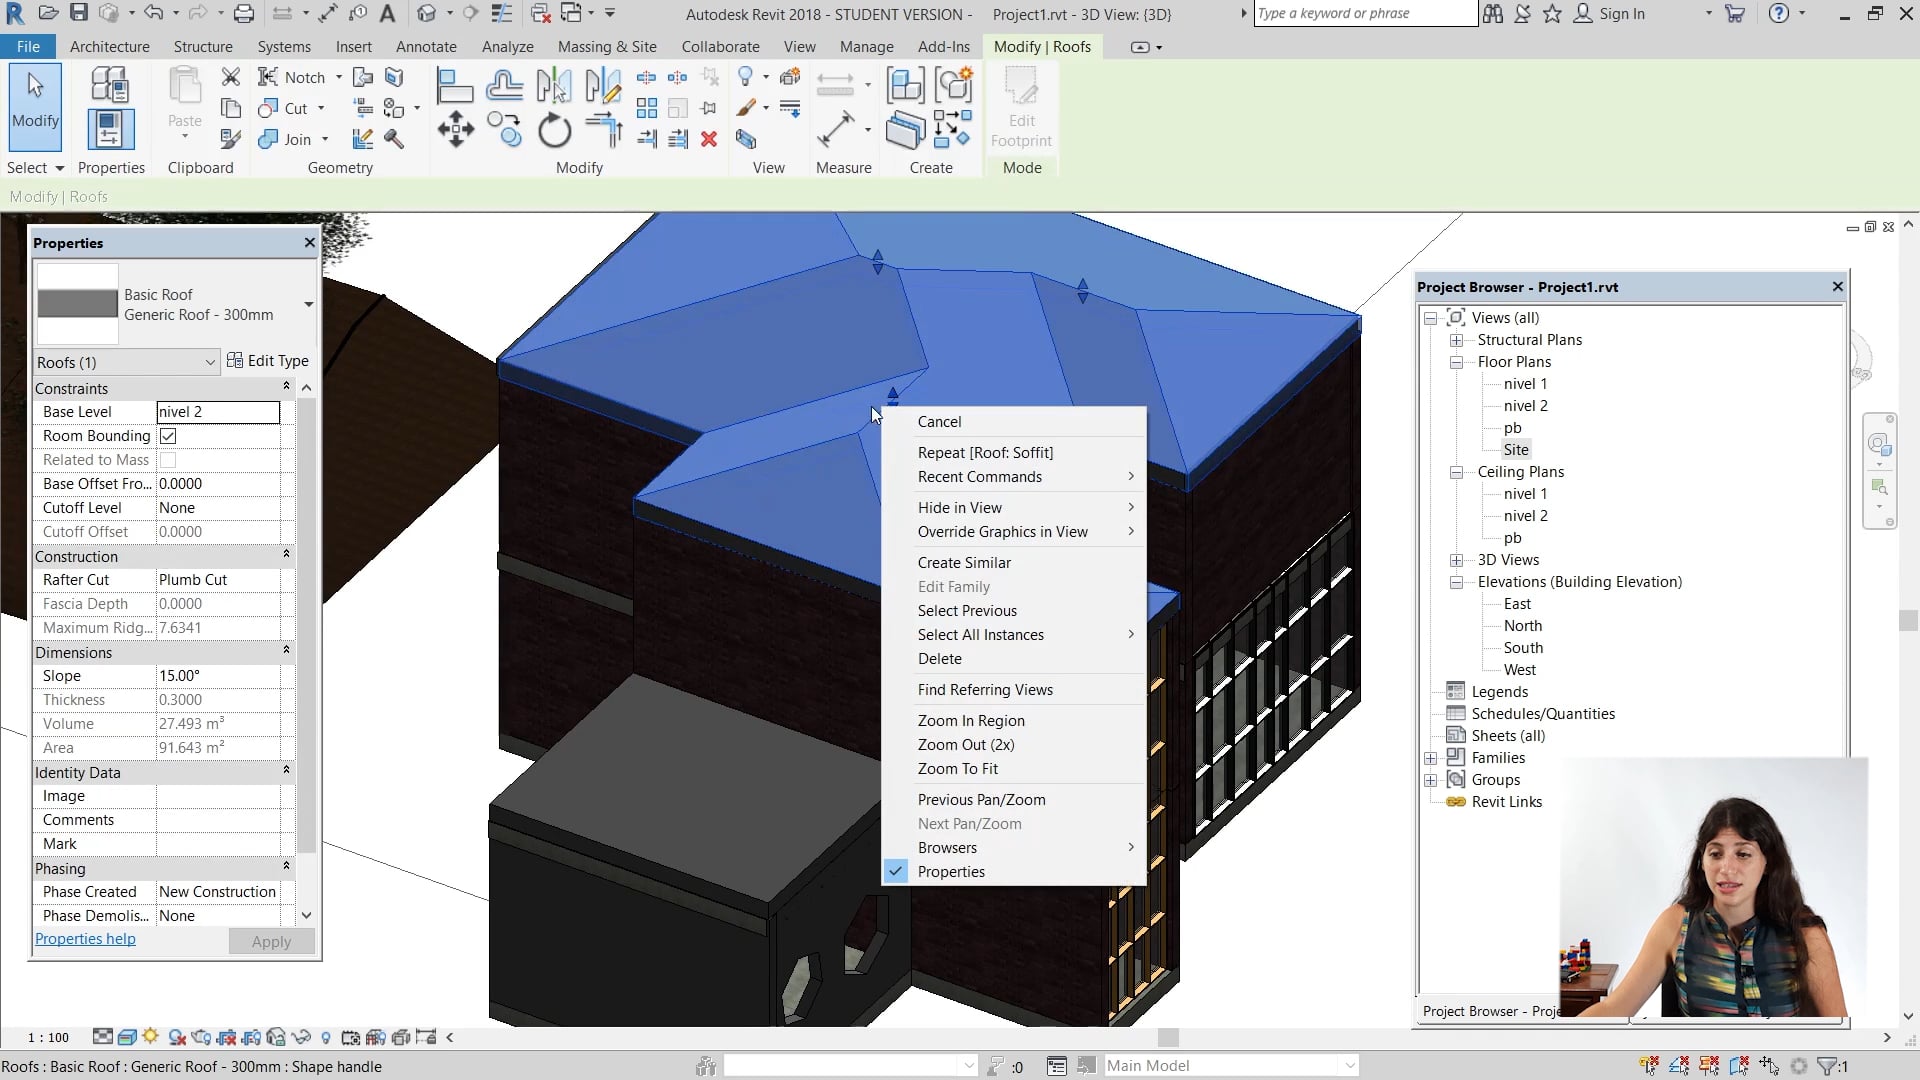The image size is (1920, 1080).
Task: Click the Align tool icon
Action: pos(457,85)
